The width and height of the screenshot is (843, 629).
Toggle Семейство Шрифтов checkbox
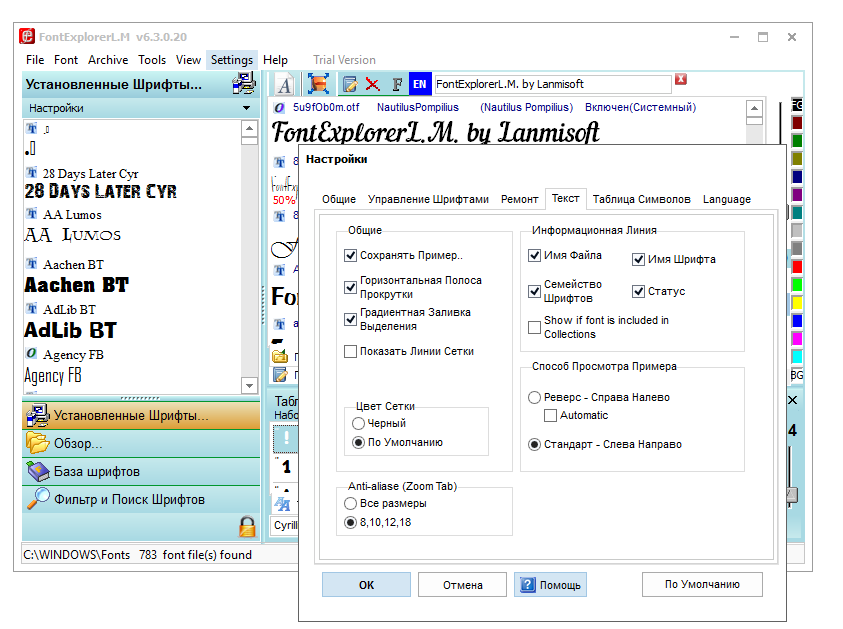534,291
